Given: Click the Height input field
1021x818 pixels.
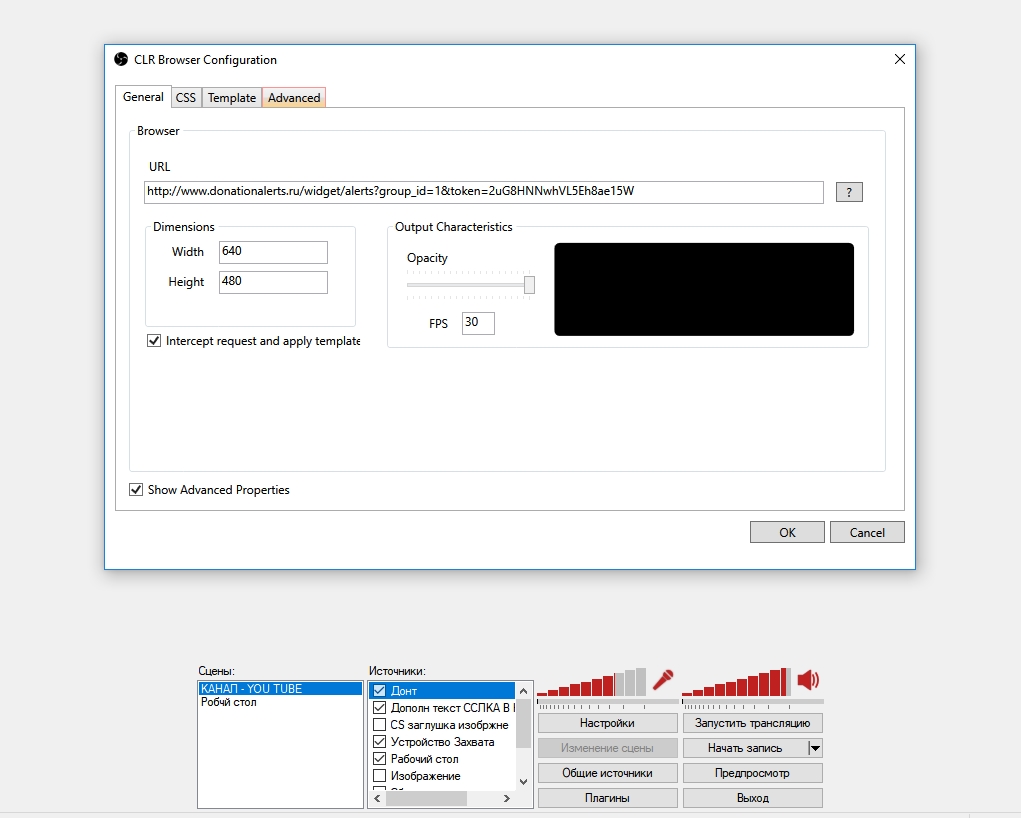Looking at the screenshot, I should click(273, 282).
